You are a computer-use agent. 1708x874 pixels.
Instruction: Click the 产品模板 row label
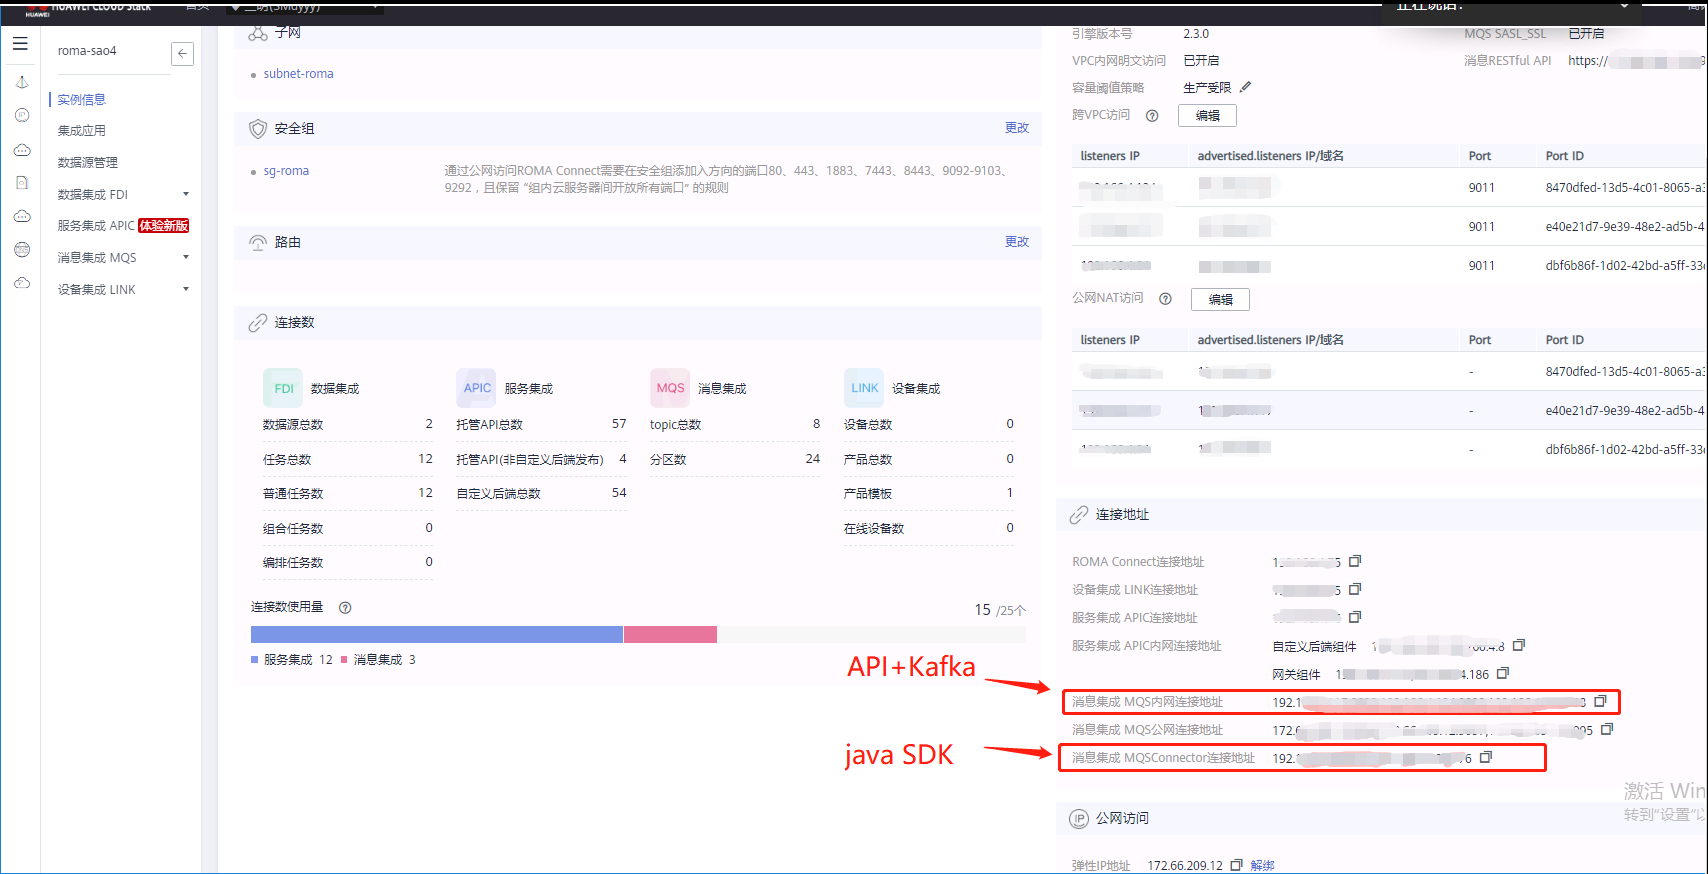coord(868,494)
